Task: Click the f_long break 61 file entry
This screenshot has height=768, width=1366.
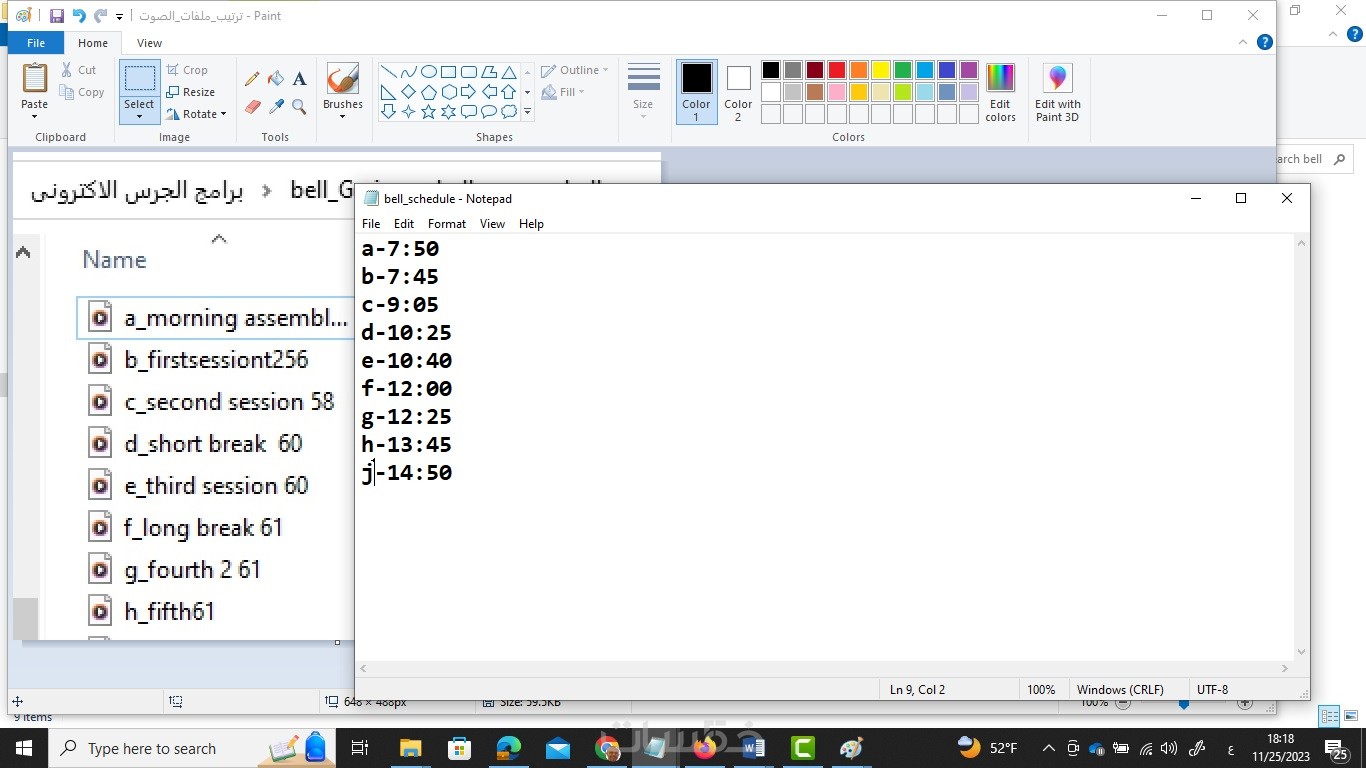Action: [204, 528]
